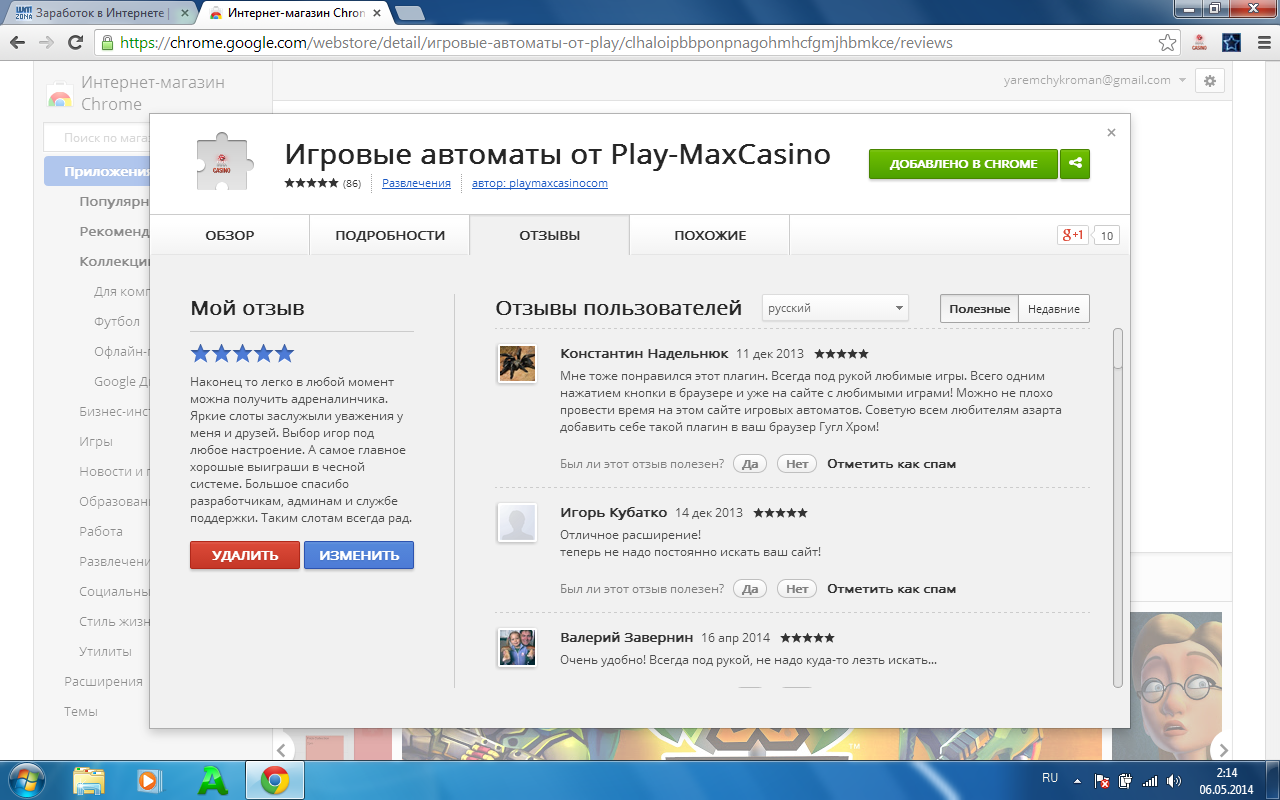Share the extension with the share icon
1280x800 pixels.
click(x=1075, y=164)
